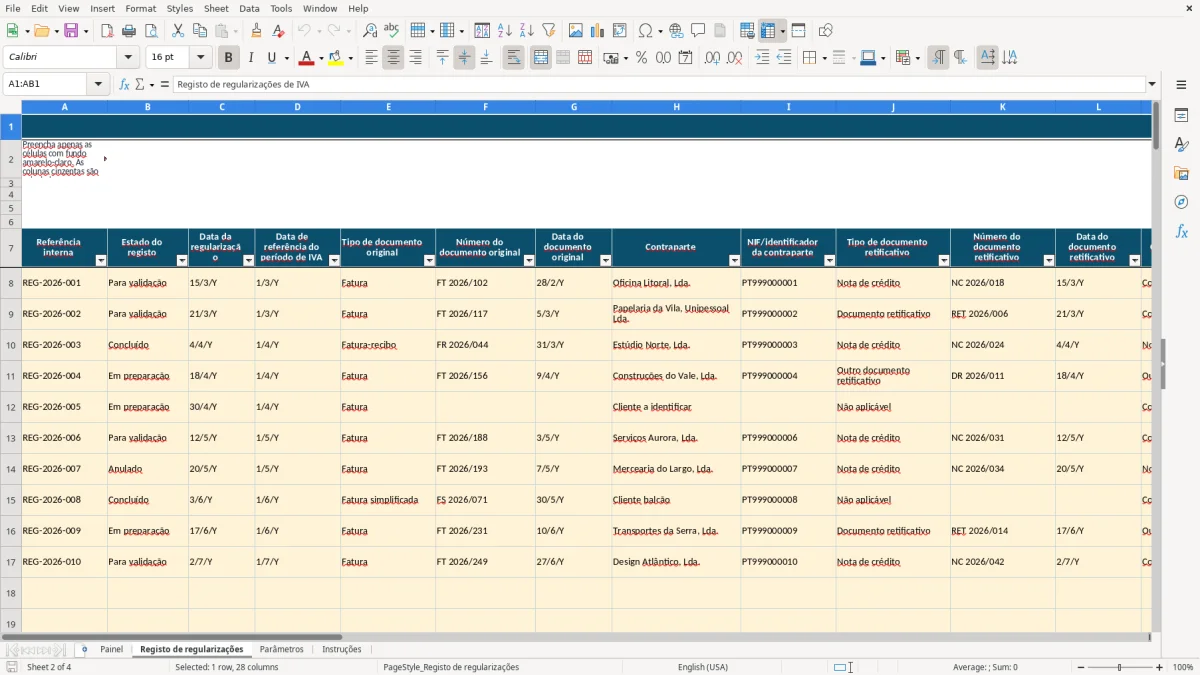The width and height of the screenshot is (1200, 675).
Task: Click column F header
Action: pos(485,106)
